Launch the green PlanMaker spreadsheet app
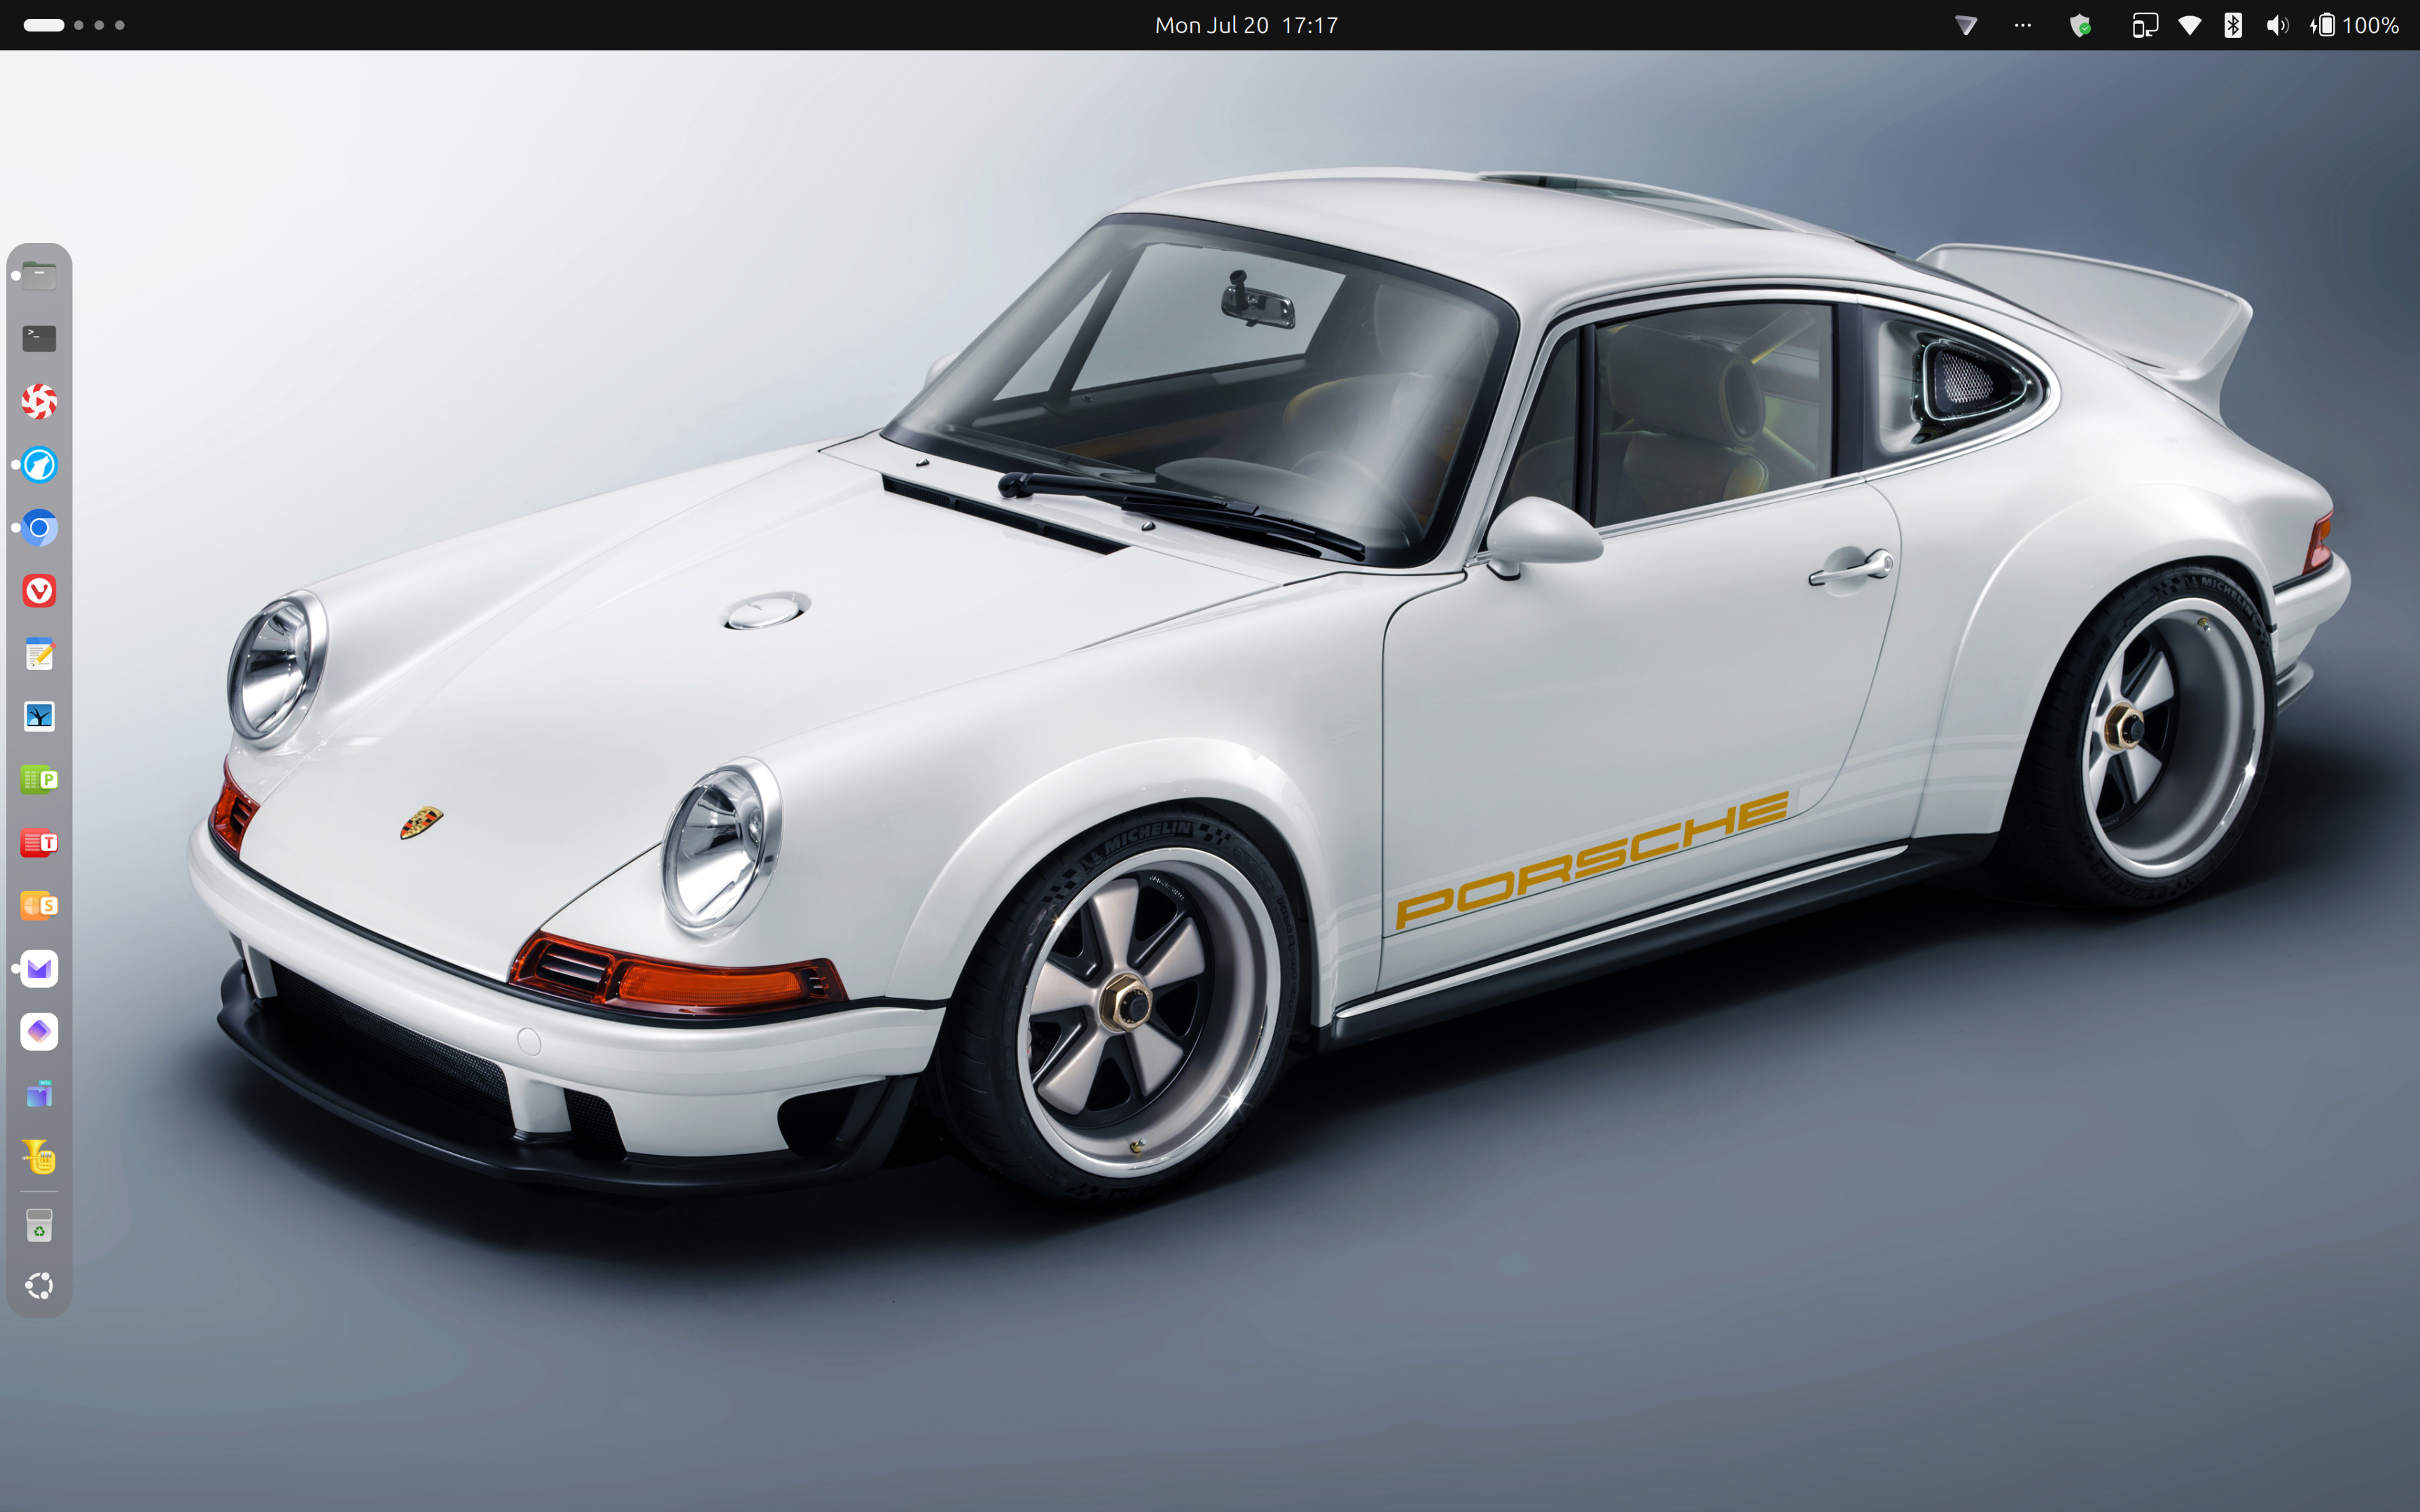2420x1512 pixels. pos(39,779)
